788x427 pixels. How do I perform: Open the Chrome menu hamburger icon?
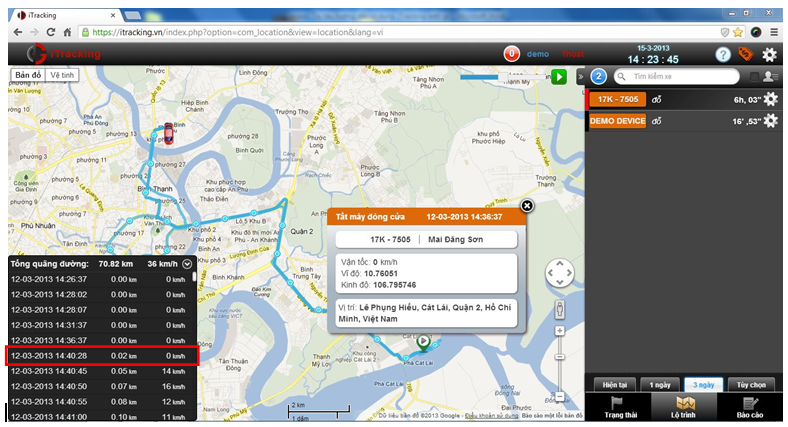pyautogui.click(x=774, y=32)
